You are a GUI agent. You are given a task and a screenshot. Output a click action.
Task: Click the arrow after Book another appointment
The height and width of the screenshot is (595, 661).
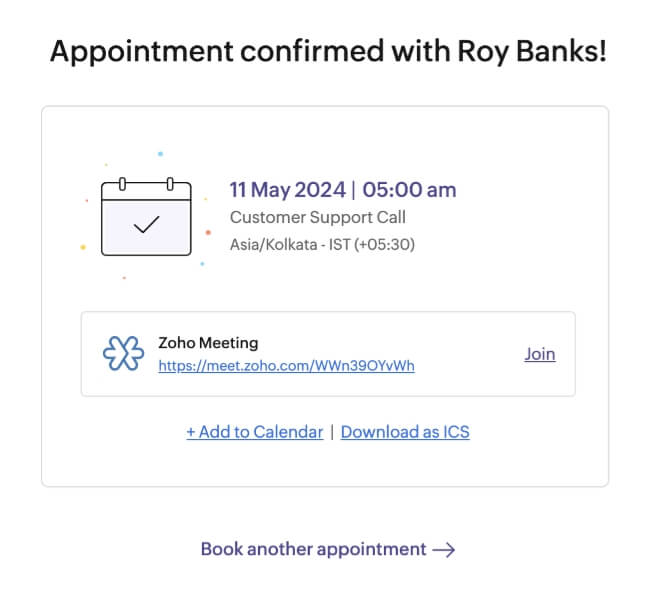pos(444,549)
